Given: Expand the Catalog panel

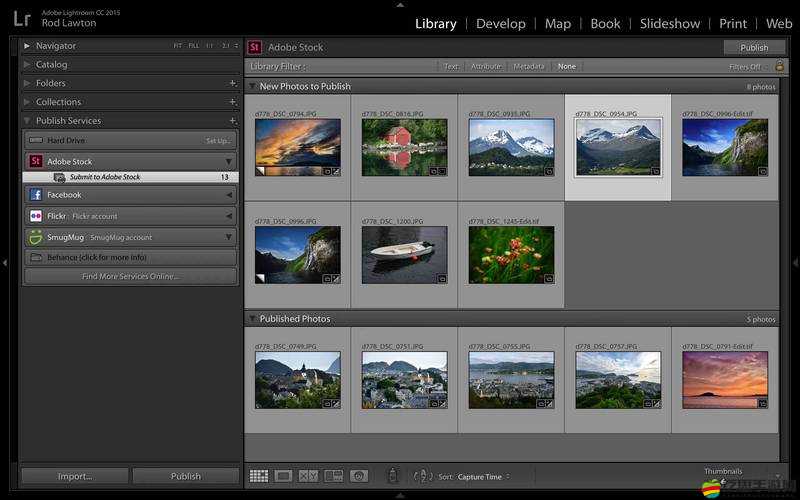Looking at the screenshot, I should pyautogui.click(x=27, y=65).
